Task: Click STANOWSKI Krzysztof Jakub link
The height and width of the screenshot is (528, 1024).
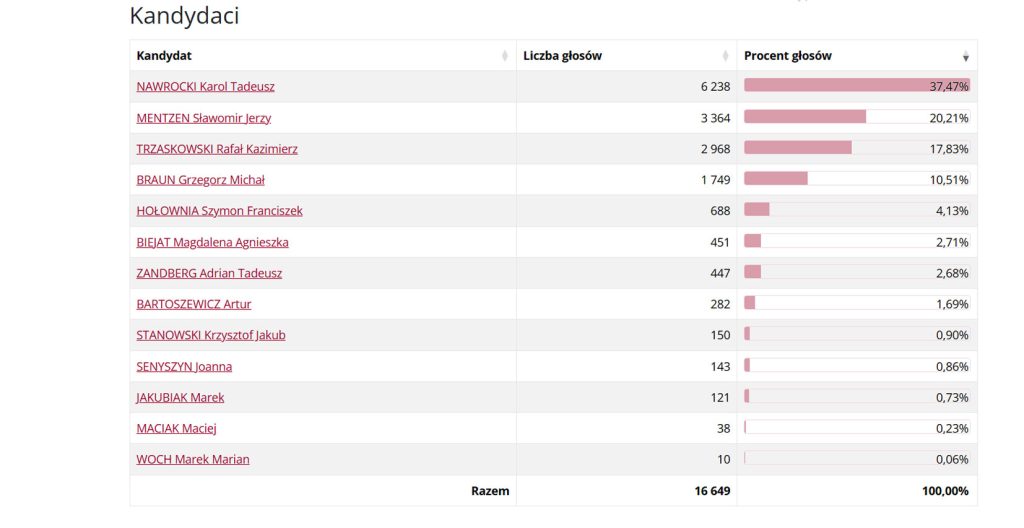Action: [x=210, y=335]
